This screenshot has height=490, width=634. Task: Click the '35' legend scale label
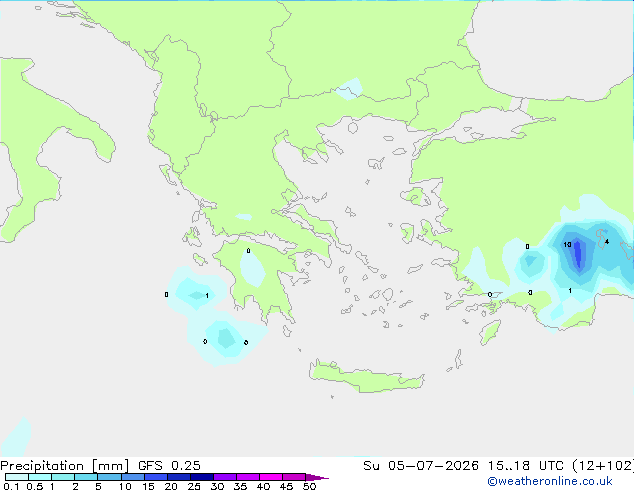[240, 486]
